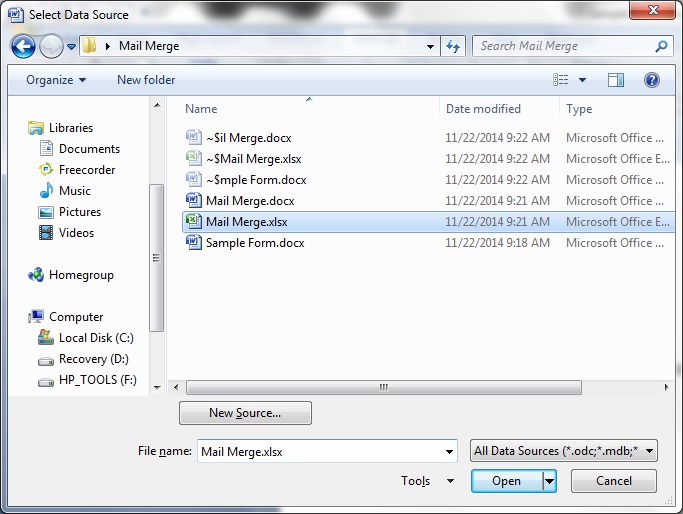Click the refresh icon beside address bar
Screen dimensions: 683x514
coord(454,46)
